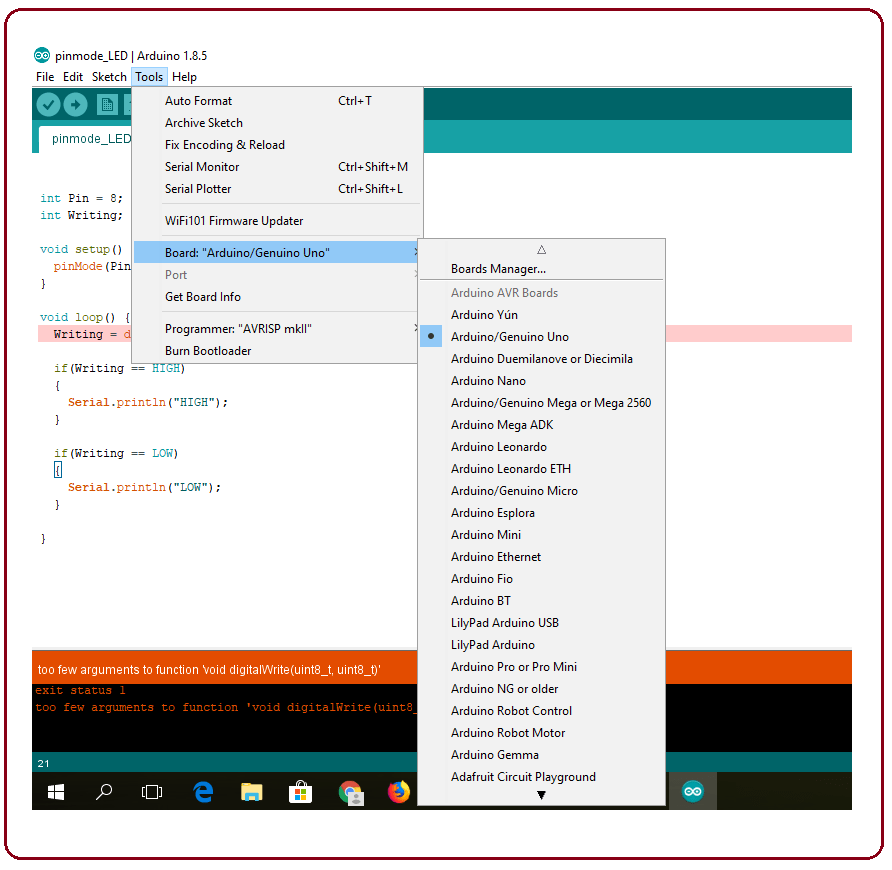Open the Sketch menu
This screenshot has height=870, width=892.
108,77
